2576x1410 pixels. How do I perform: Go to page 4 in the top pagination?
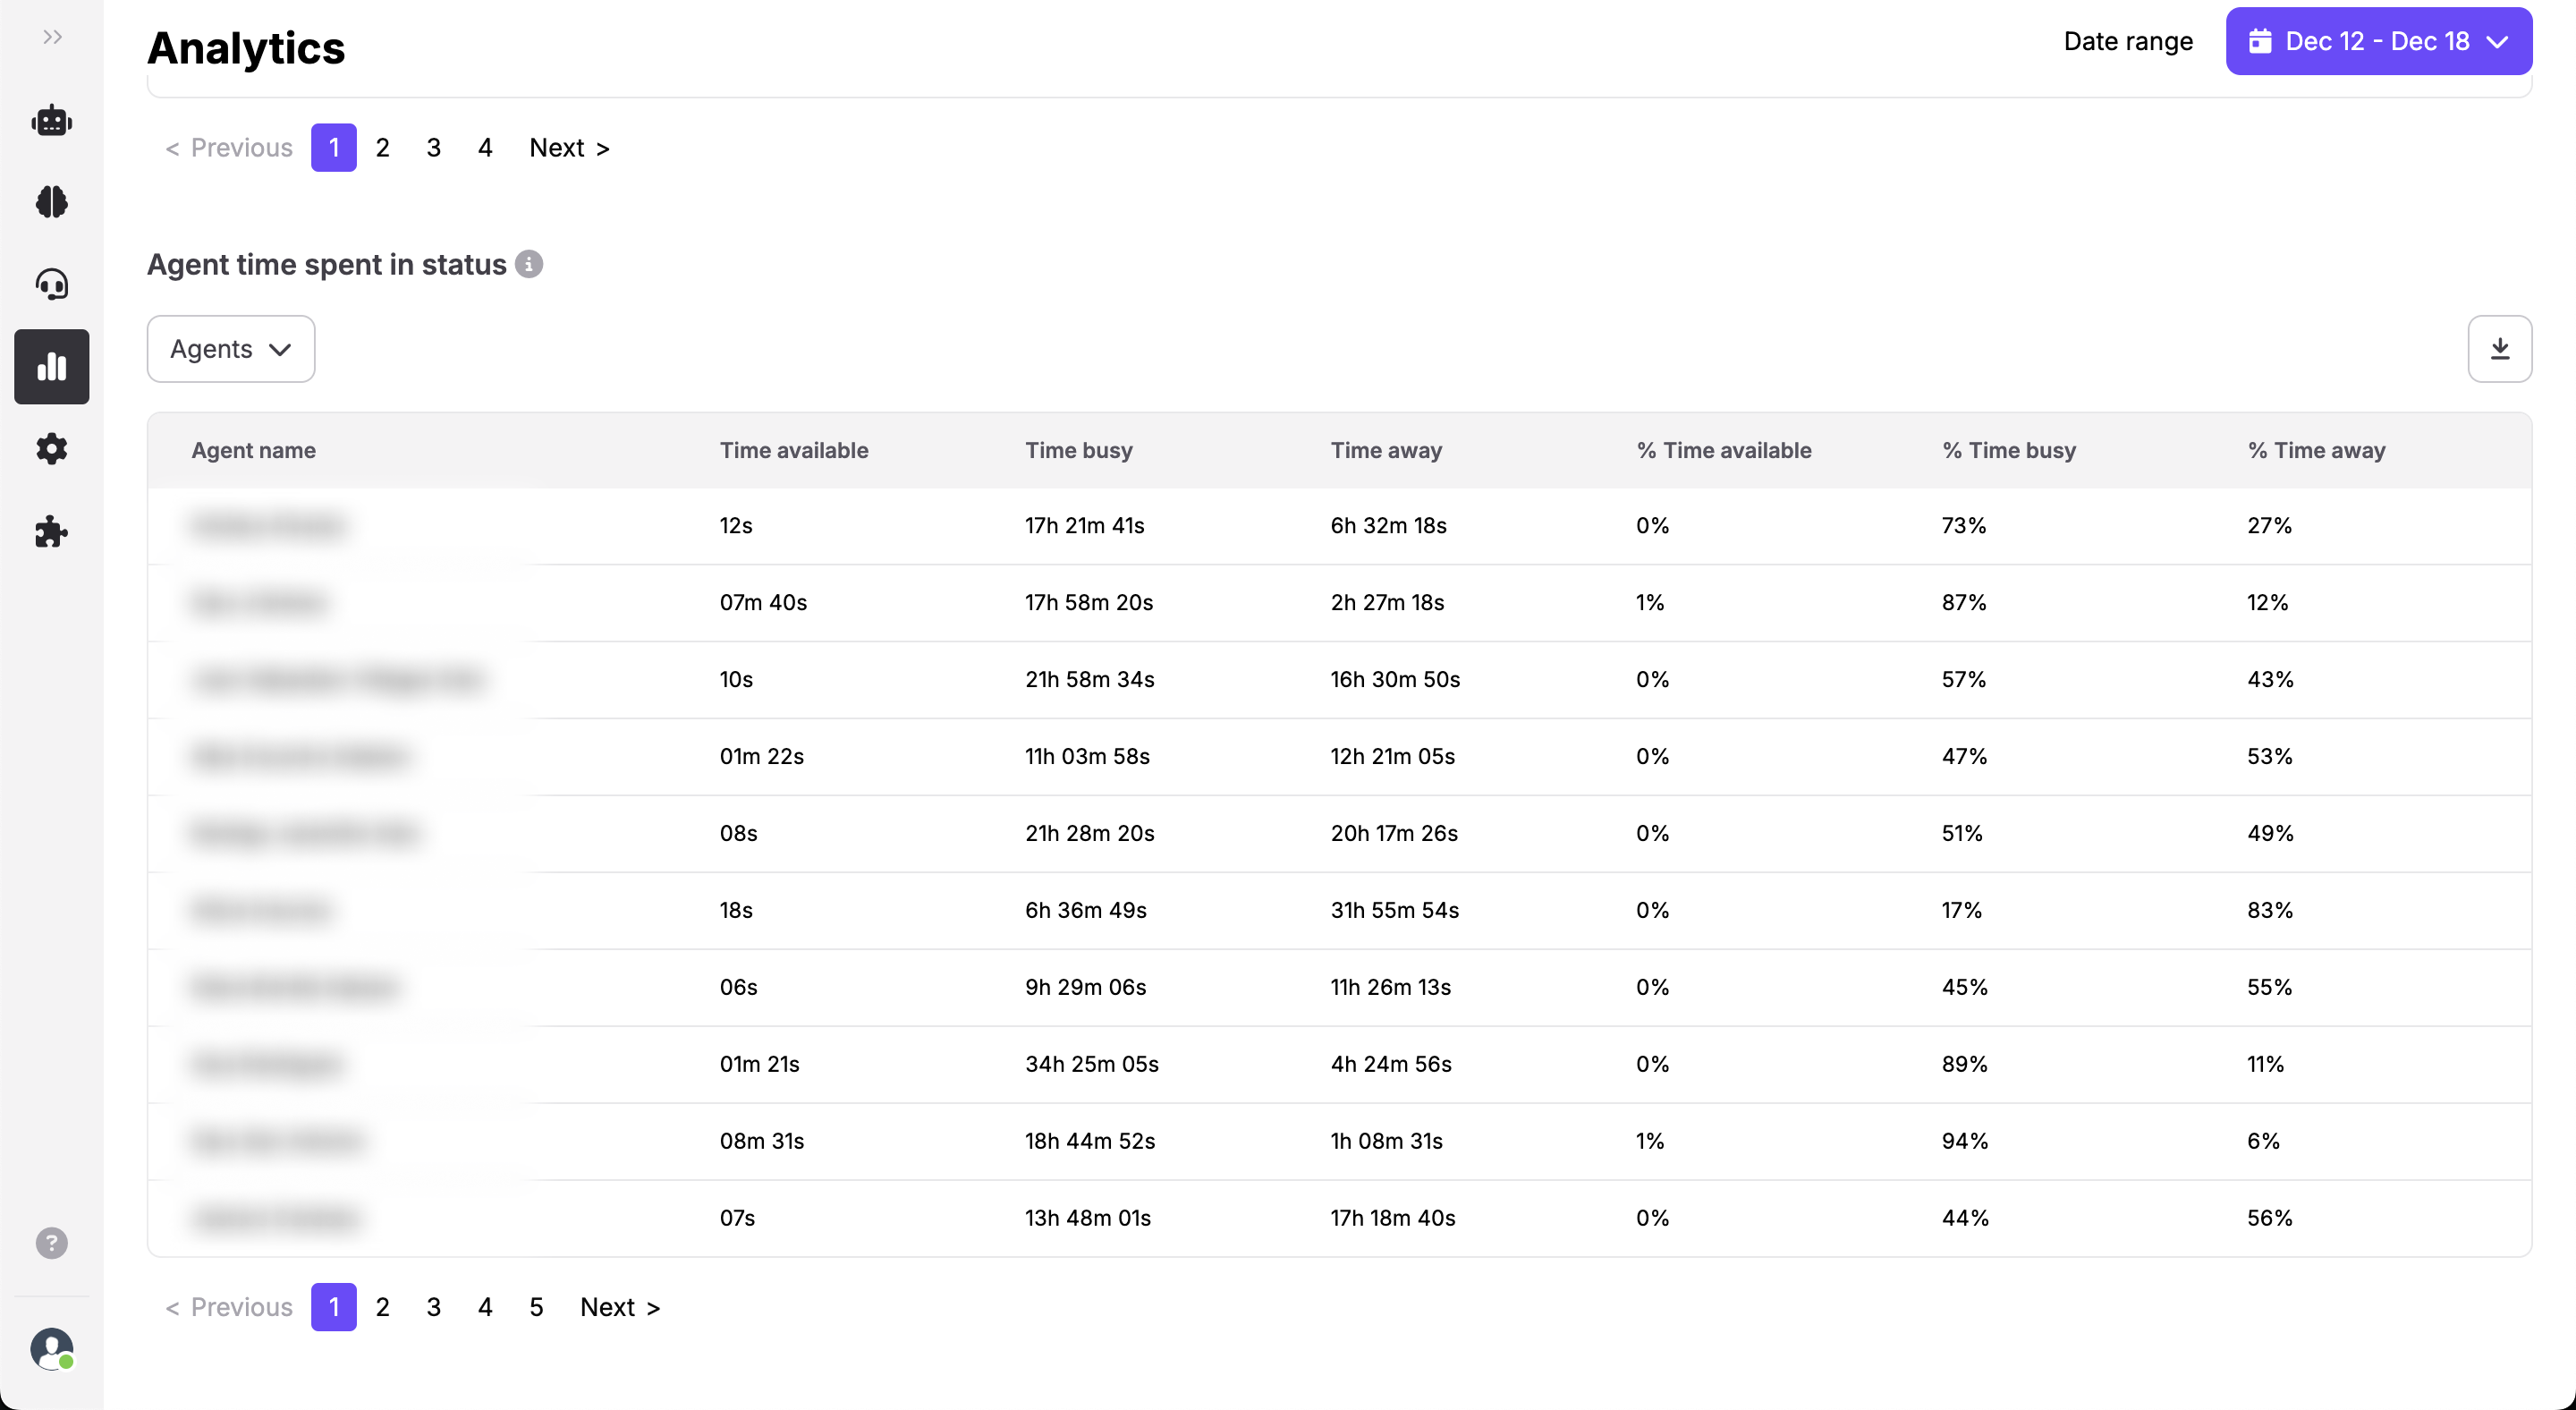point(485,148)
